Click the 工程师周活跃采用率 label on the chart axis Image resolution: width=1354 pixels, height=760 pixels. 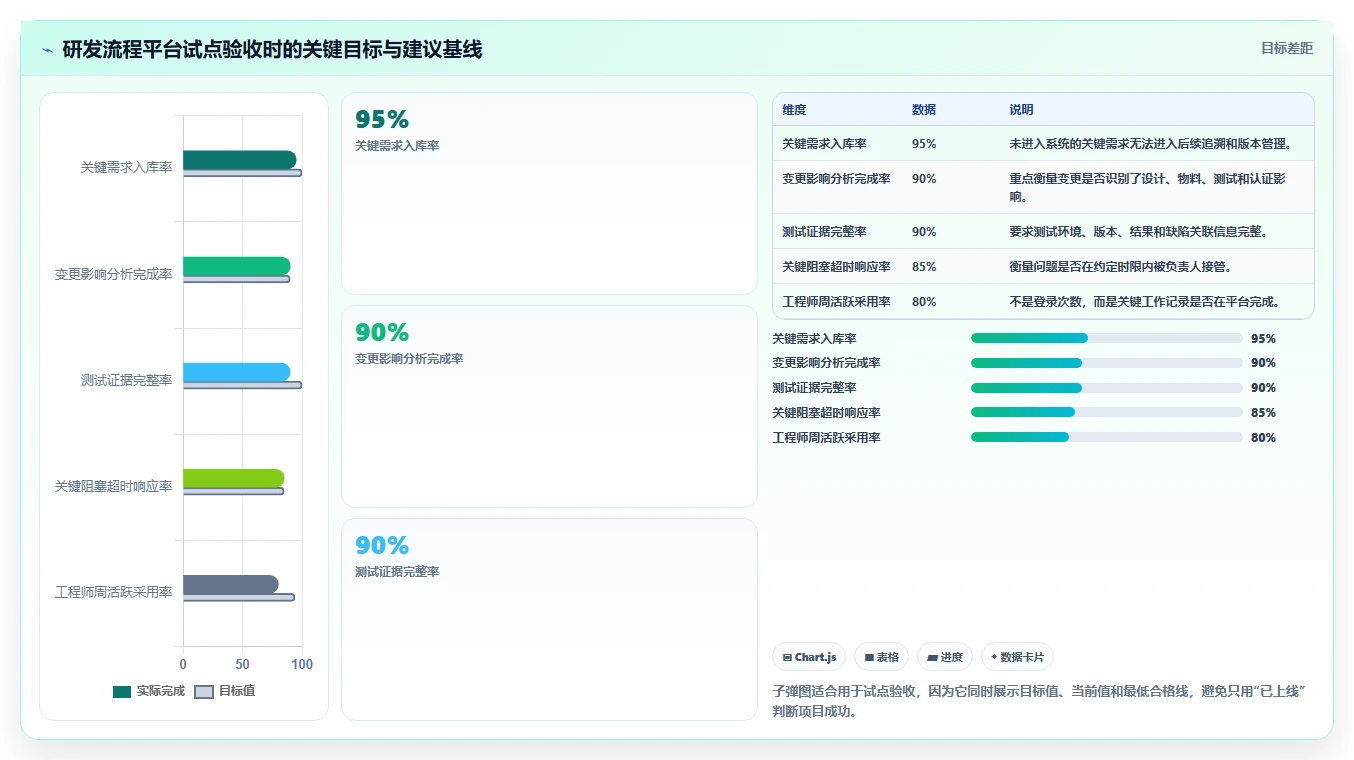(x=113, y=592)
